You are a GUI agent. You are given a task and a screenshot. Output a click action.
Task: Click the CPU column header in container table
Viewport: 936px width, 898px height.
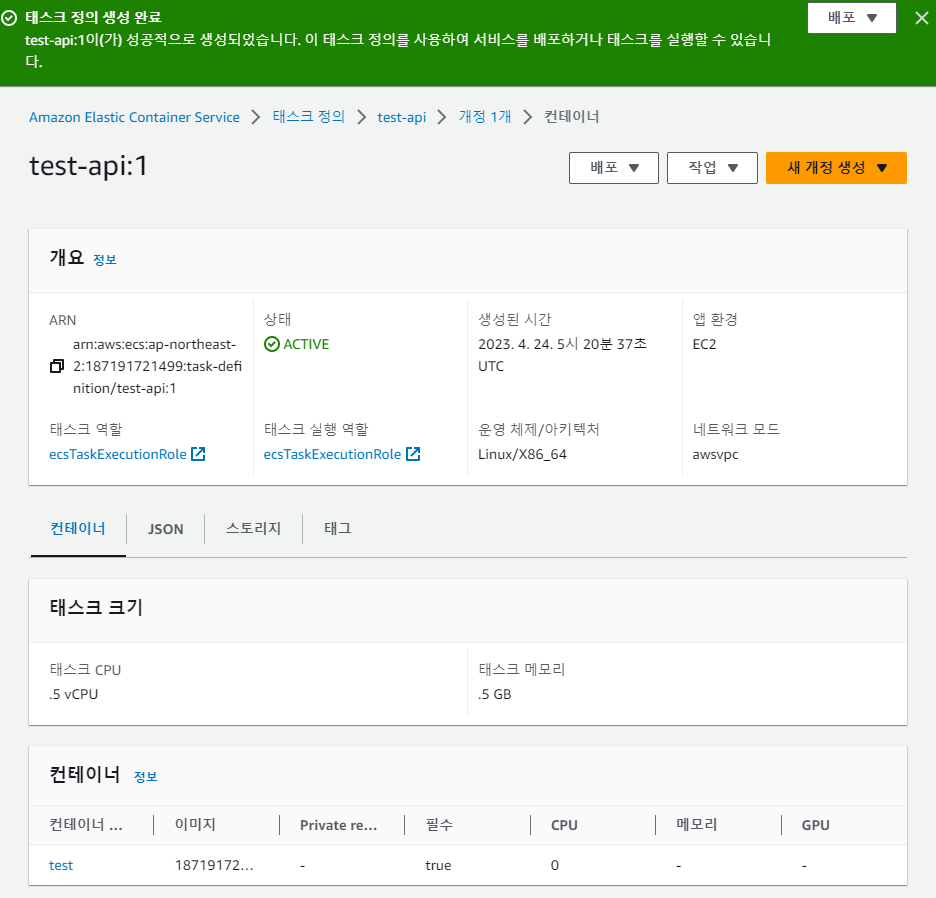pyautogui.click(x=564, y=825)
